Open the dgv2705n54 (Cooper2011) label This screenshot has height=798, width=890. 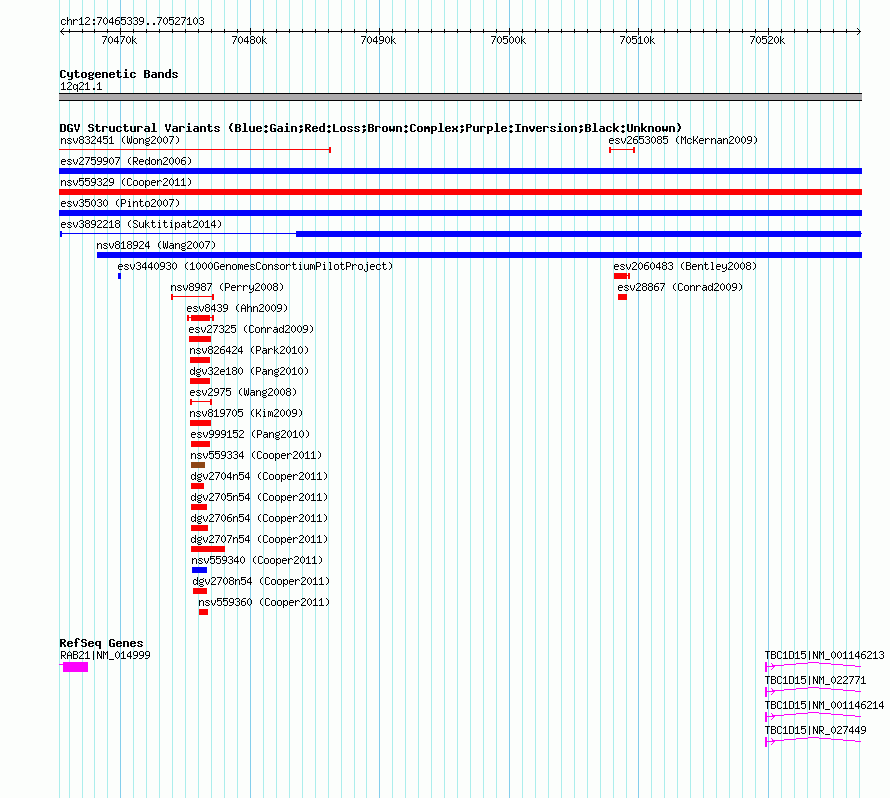click(x=259, y=497)
